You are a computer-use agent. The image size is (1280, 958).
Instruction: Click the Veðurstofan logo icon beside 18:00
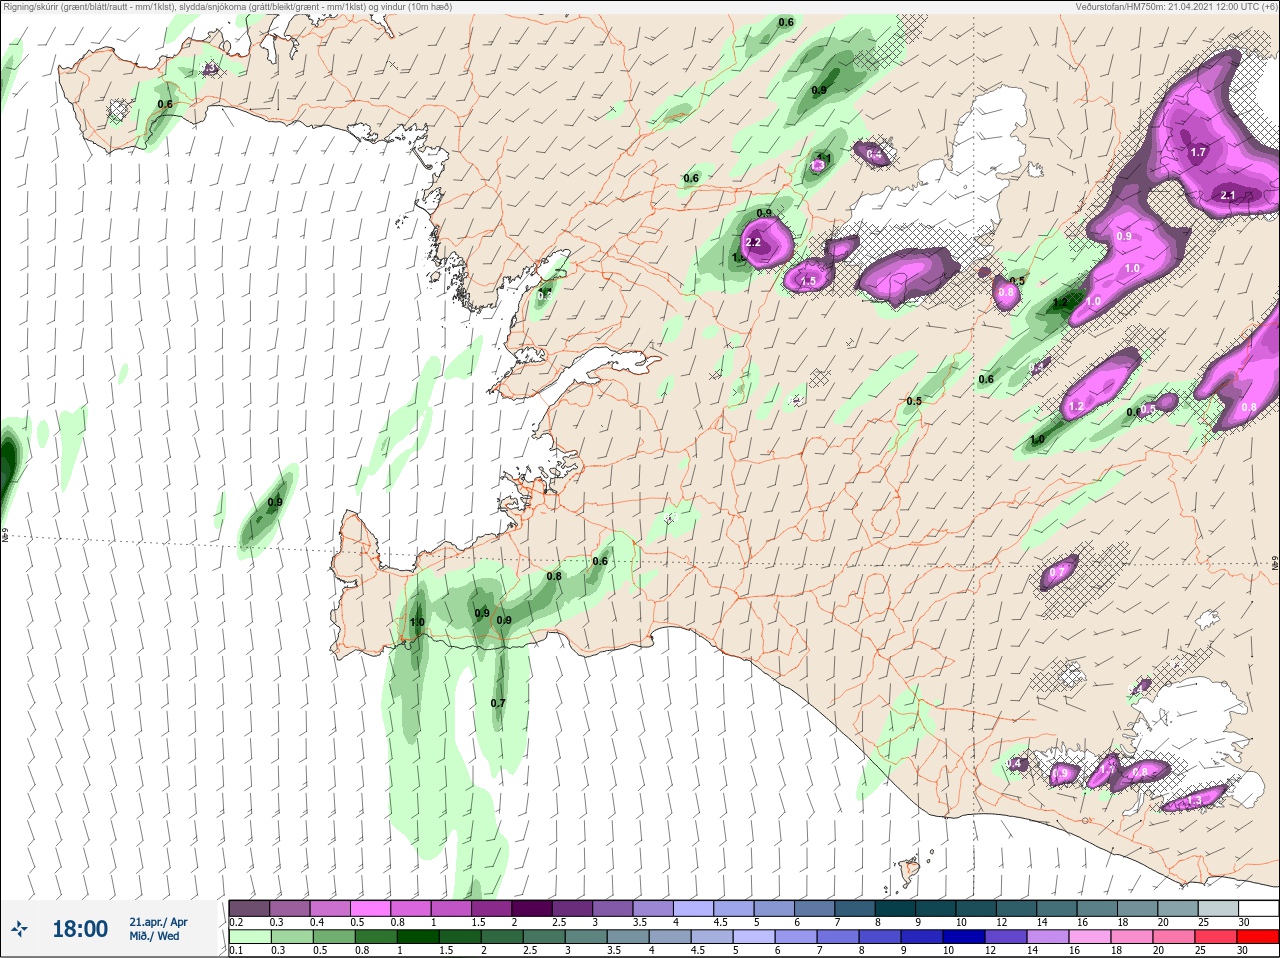(x=19, y=929)
